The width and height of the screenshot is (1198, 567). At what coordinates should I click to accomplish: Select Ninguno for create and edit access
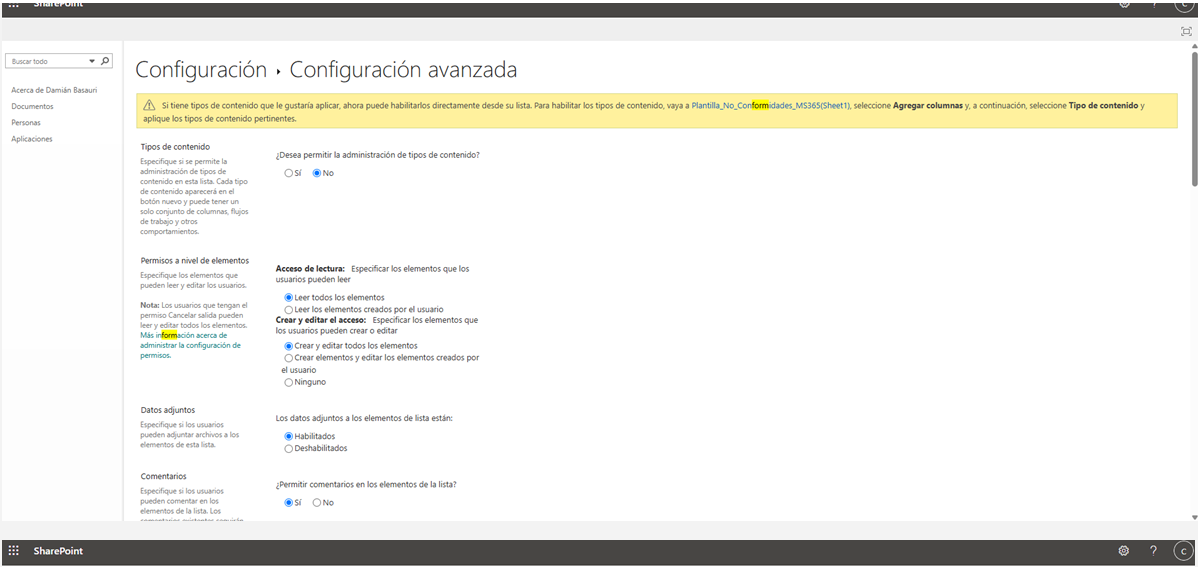[289, 382]
